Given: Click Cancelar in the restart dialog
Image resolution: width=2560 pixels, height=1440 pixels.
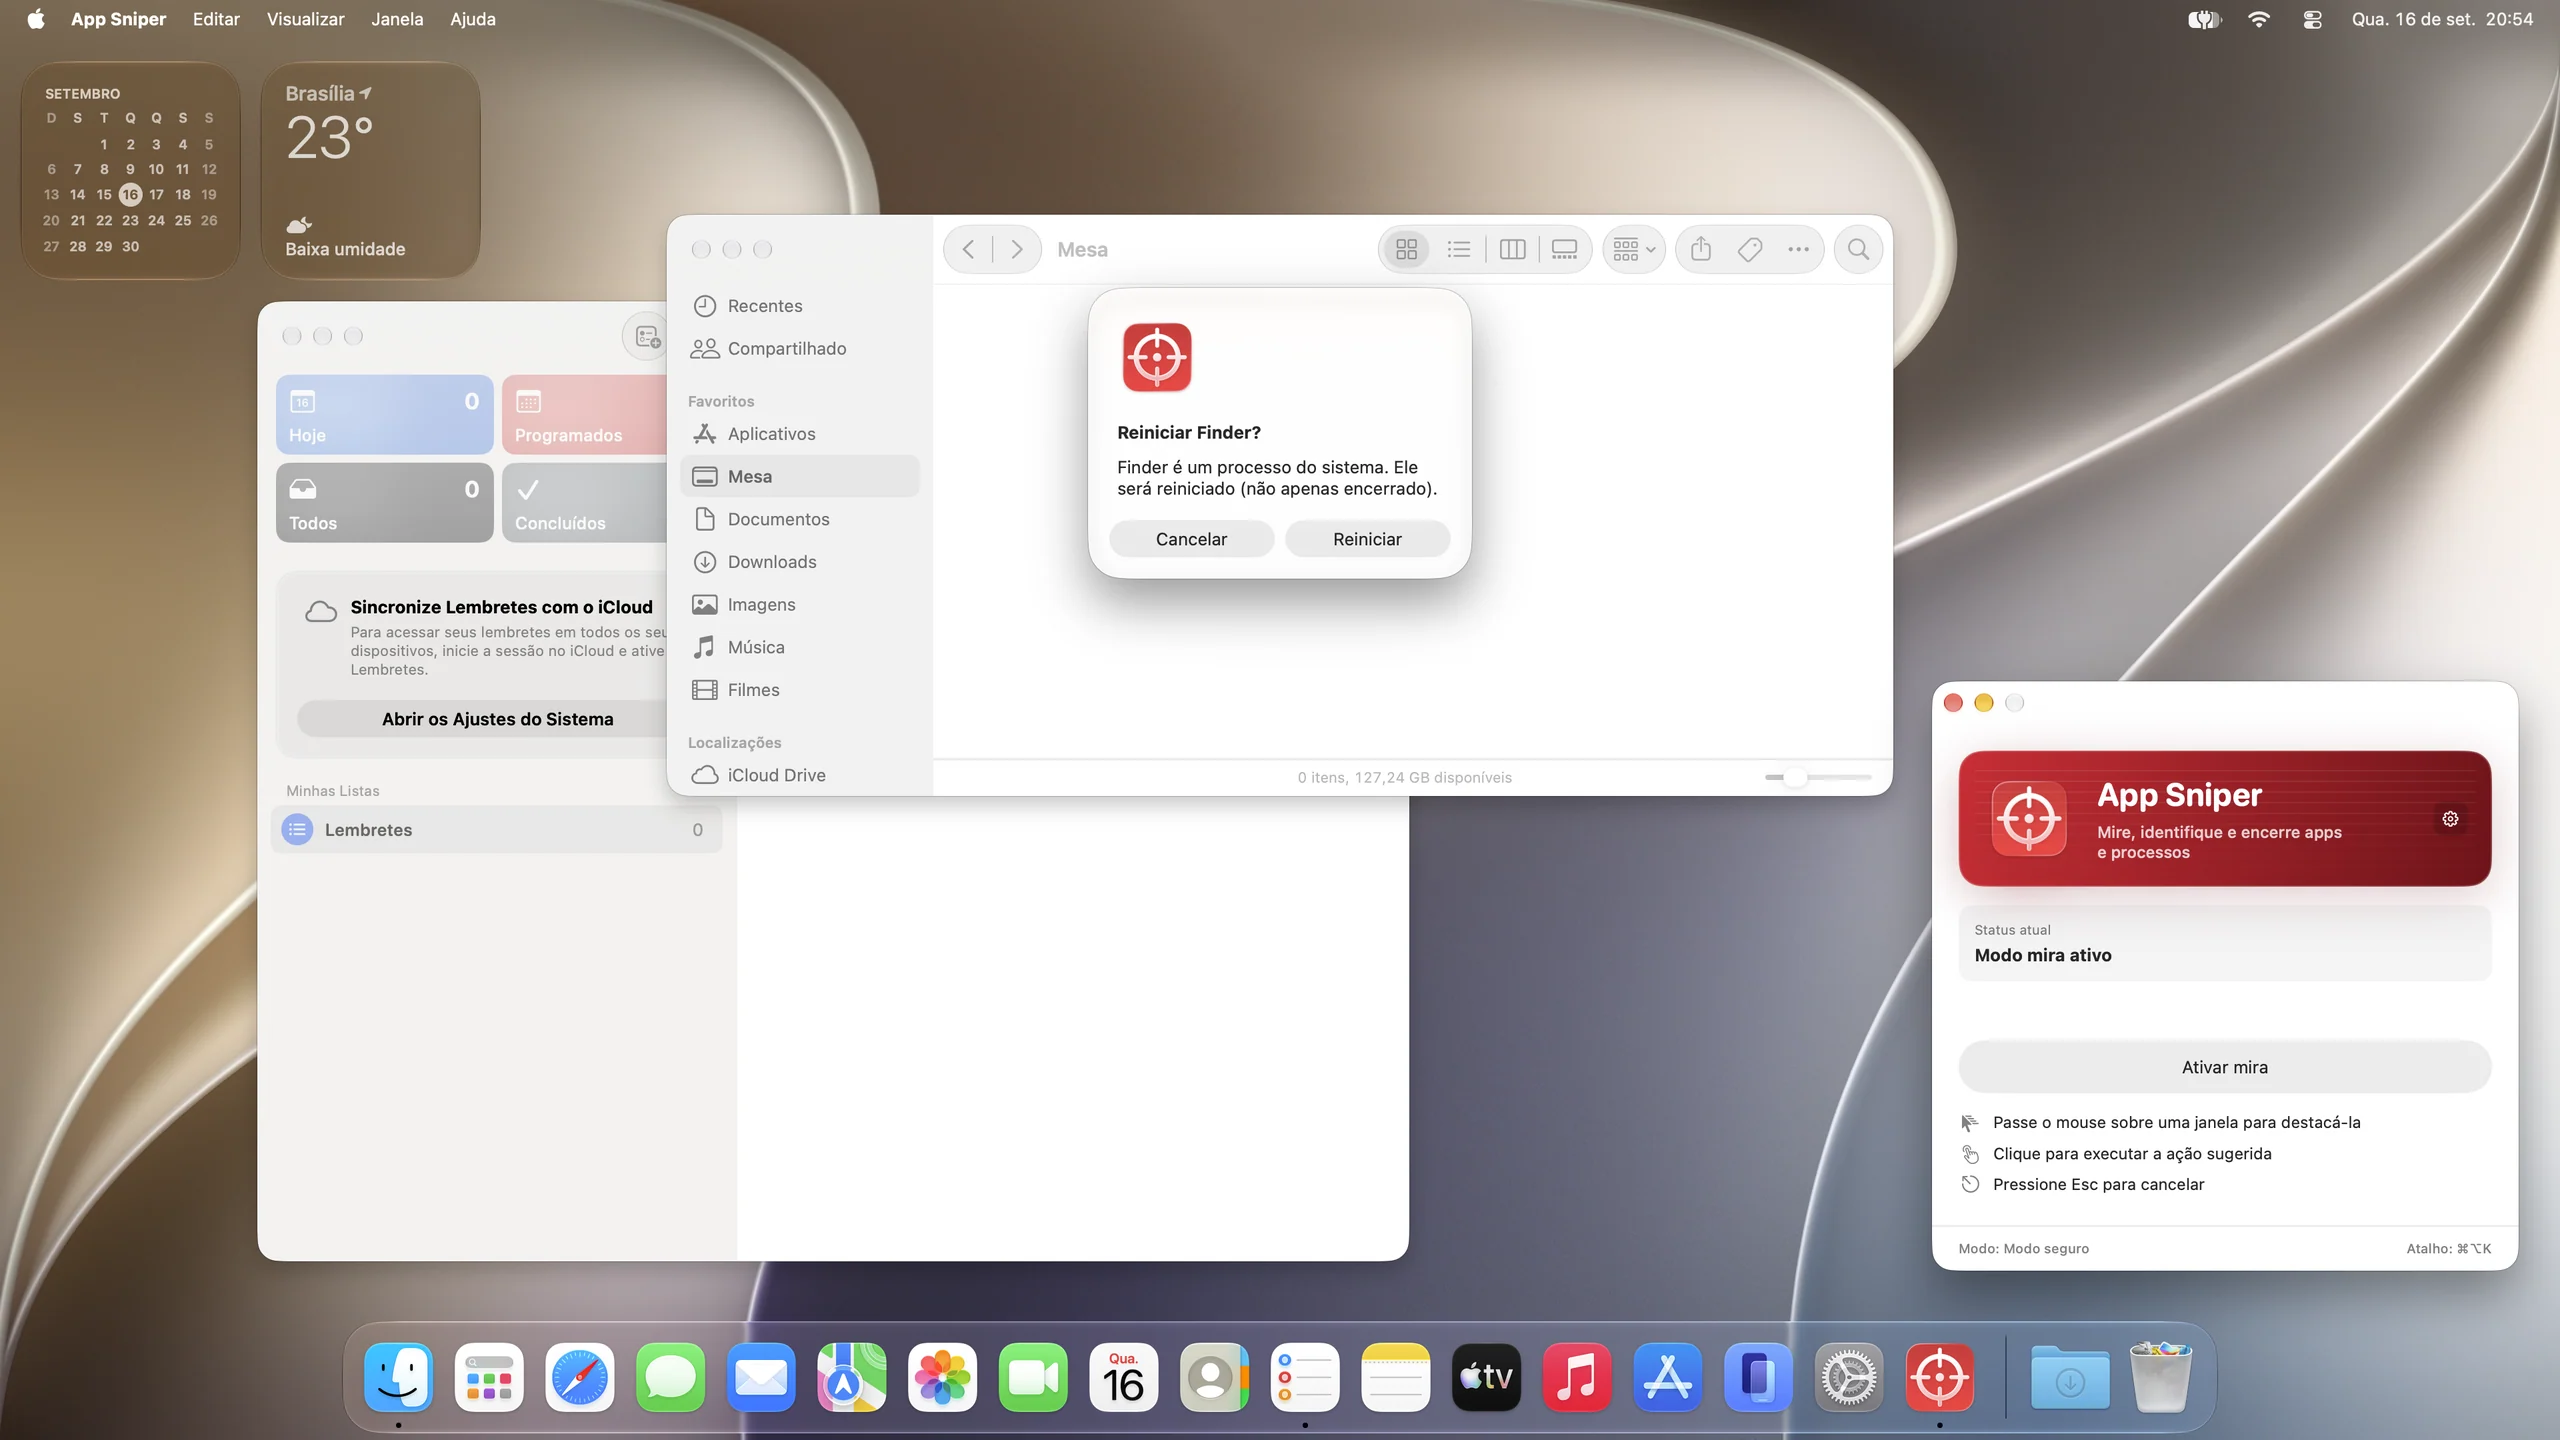Looking at the screenshot, I should 1191,539.
